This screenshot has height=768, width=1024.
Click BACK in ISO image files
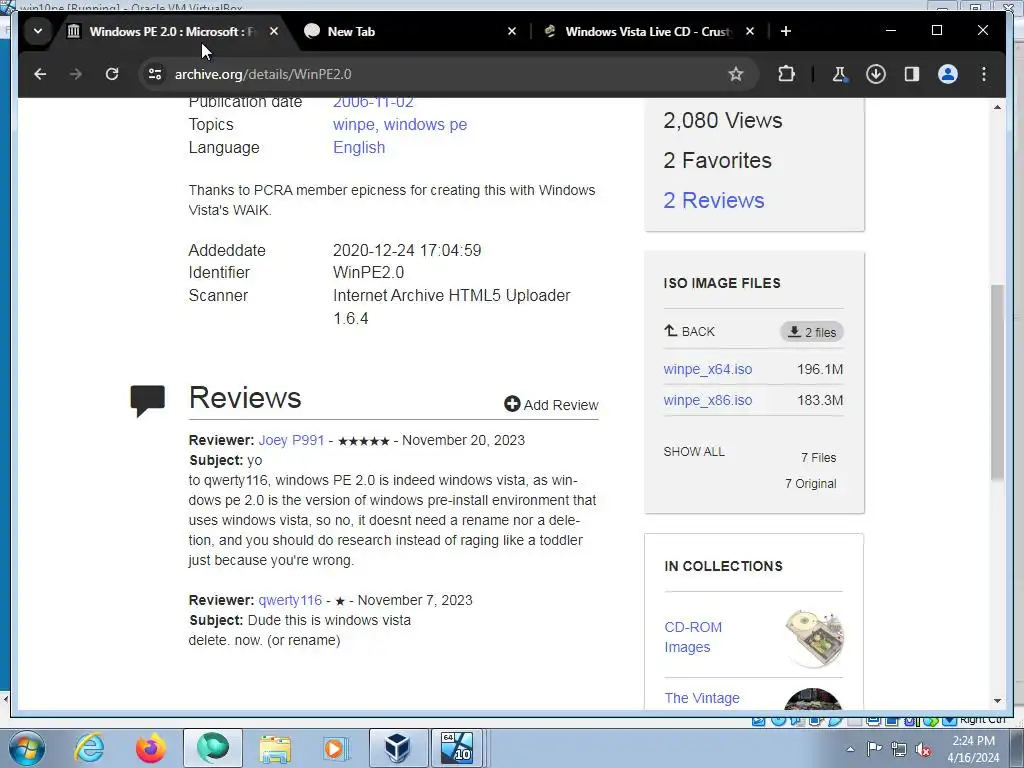coord(689,332)
